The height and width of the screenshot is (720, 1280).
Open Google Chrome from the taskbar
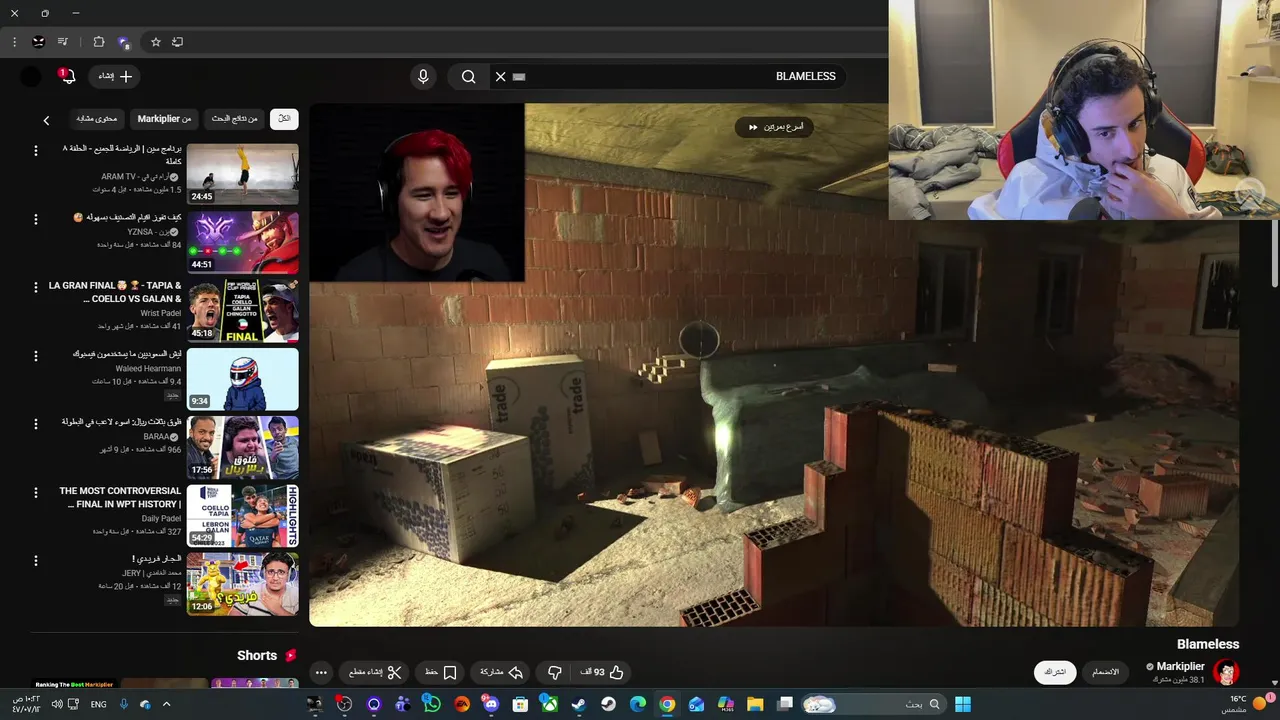[x=667, y=705]
